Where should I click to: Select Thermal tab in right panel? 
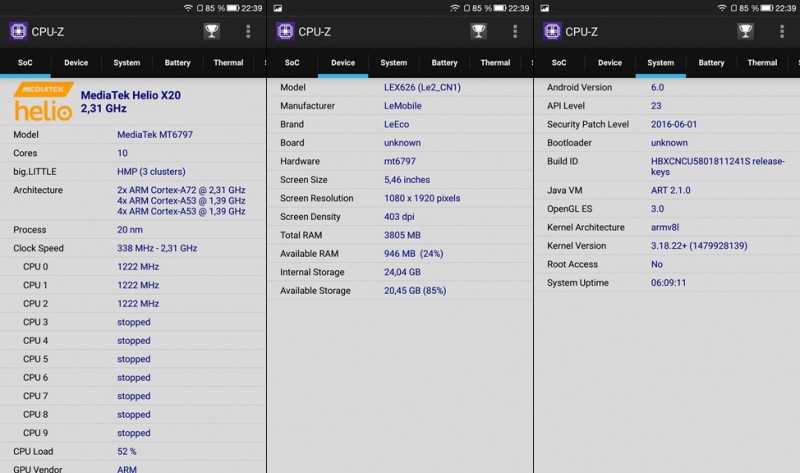[762, 63]
